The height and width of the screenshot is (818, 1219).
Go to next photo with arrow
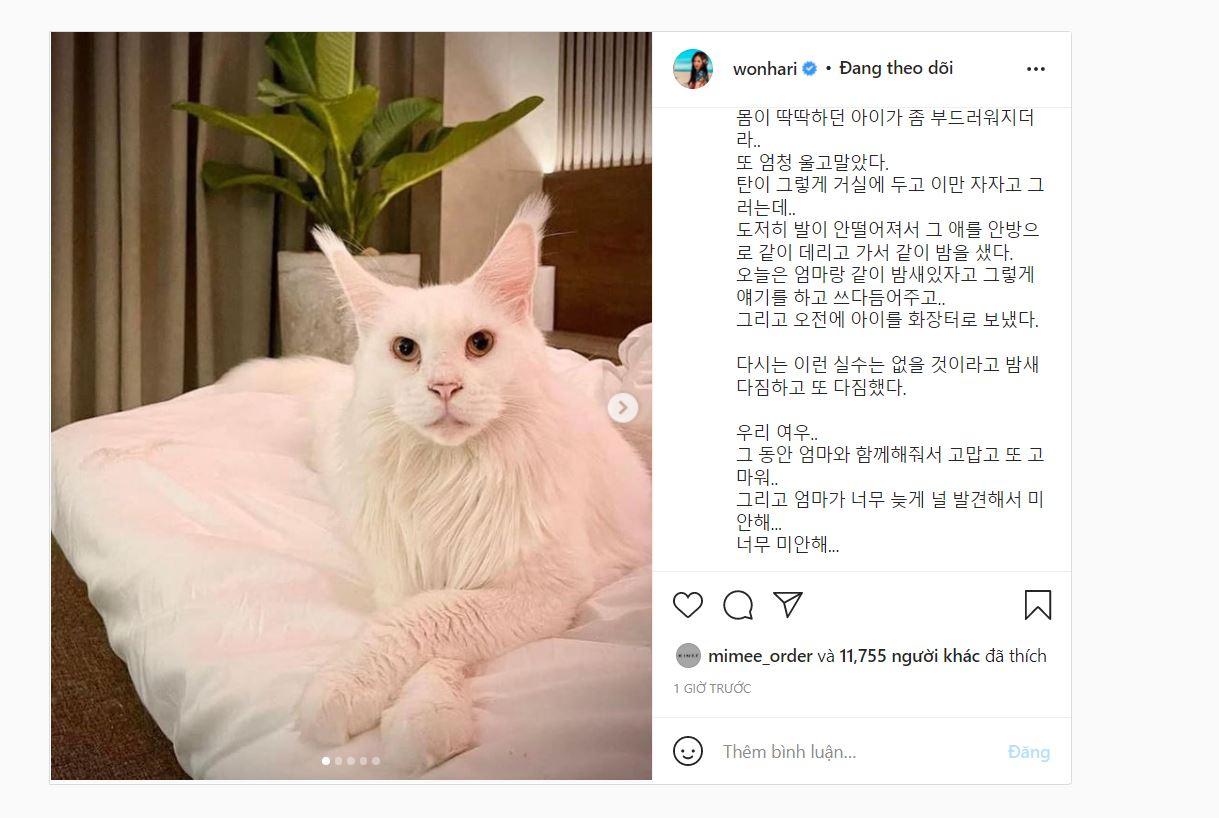[623, 407]
